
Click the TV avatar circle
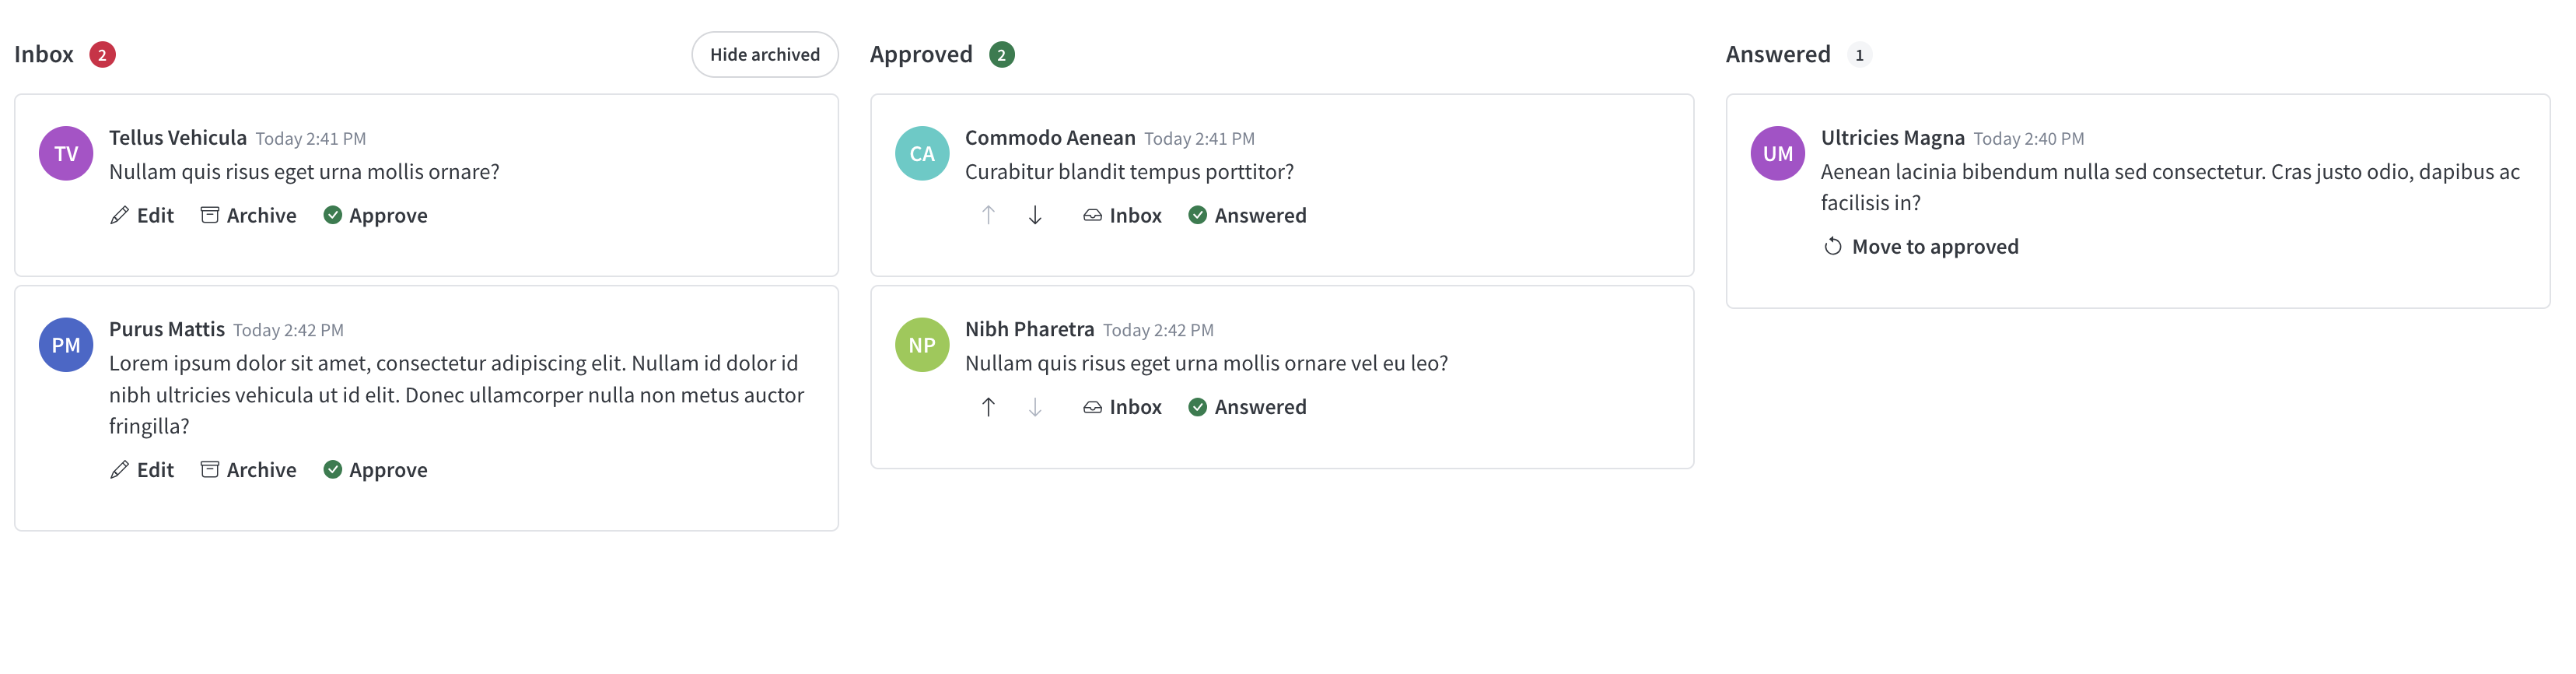click(66, 153)
